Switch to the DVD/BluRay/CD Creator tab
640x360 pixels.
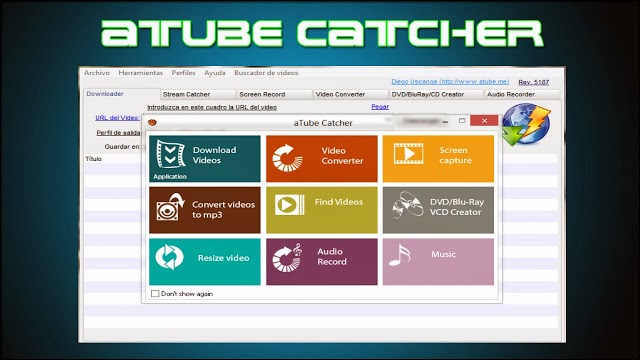point(436,94)
